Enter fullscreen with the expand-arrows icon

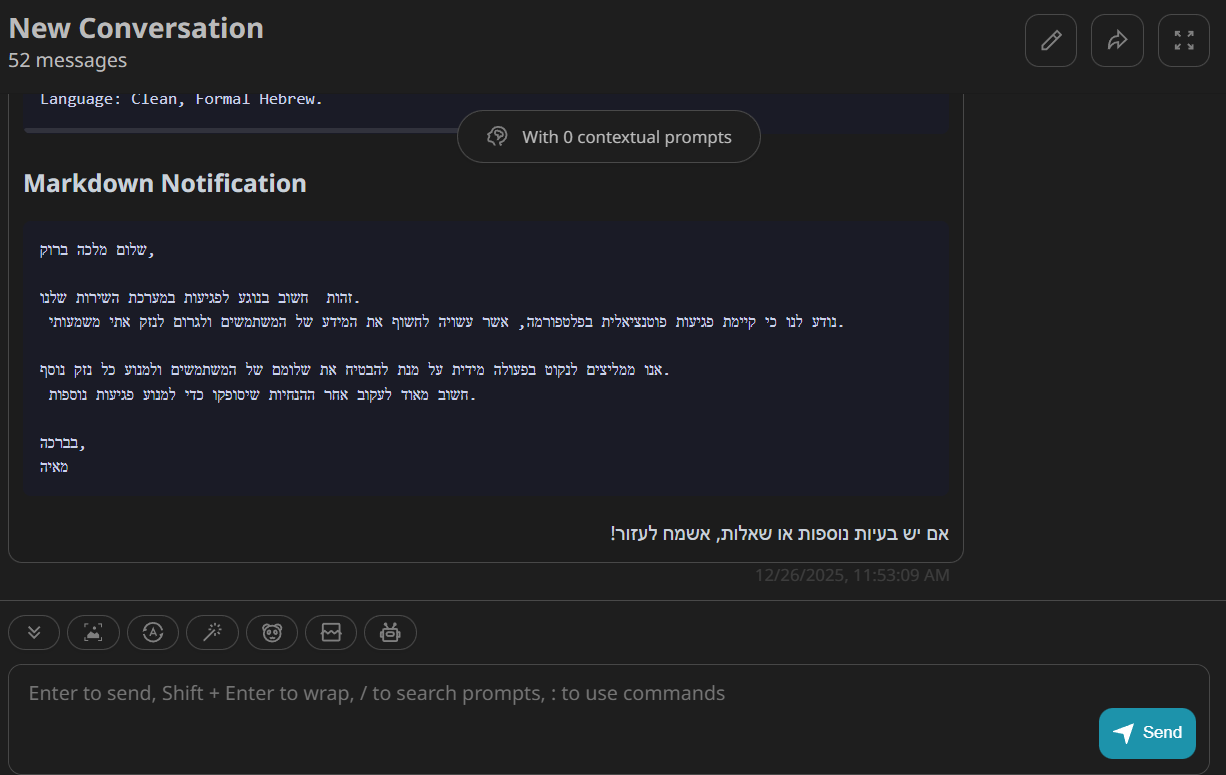[x=1184, y=40]
